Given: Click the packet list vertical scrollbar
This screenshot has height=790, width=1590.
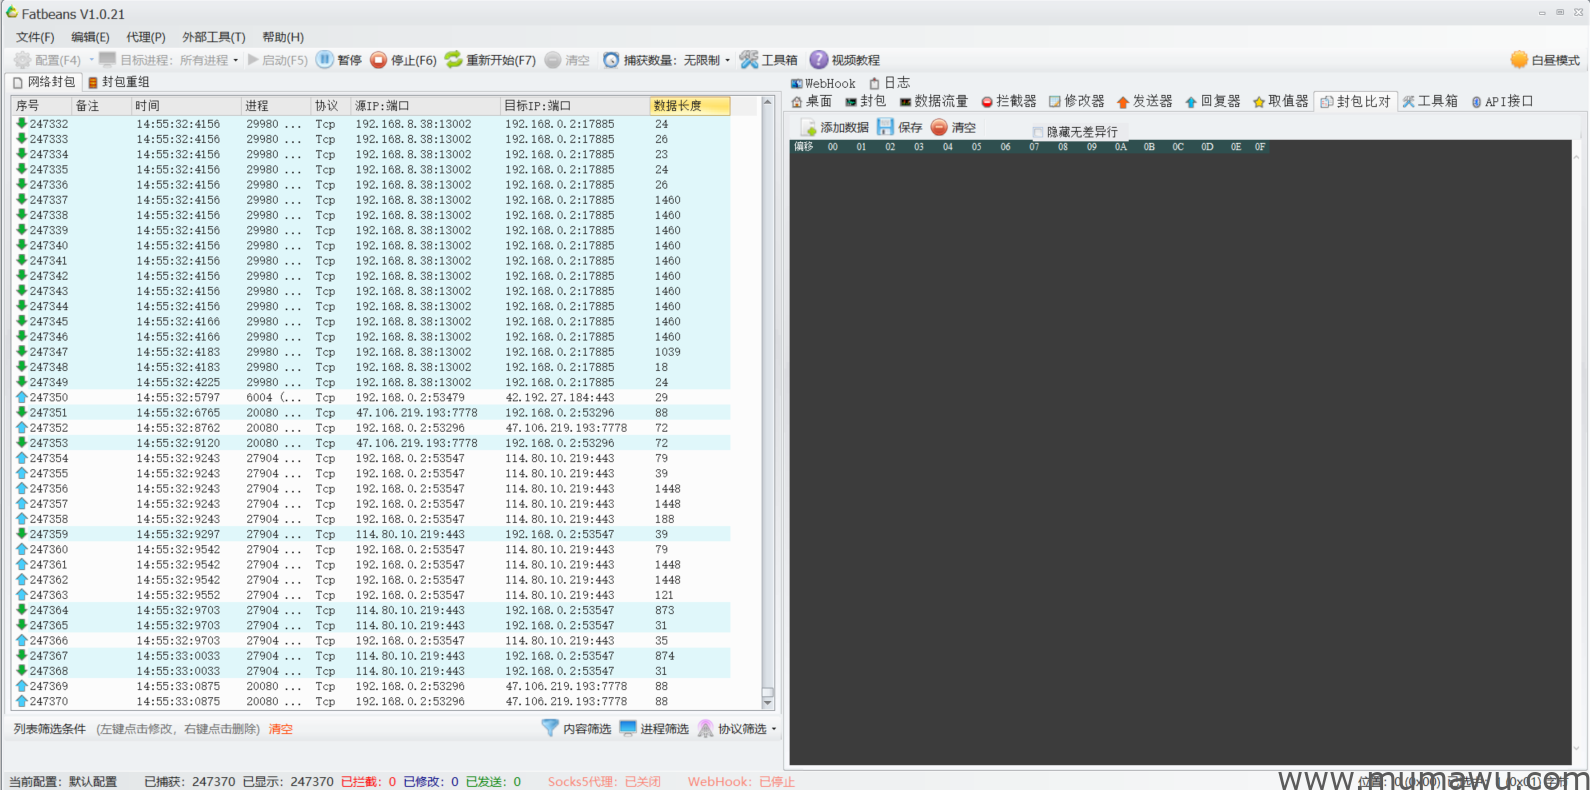Looking at the screenshot, I should (767, 400).
